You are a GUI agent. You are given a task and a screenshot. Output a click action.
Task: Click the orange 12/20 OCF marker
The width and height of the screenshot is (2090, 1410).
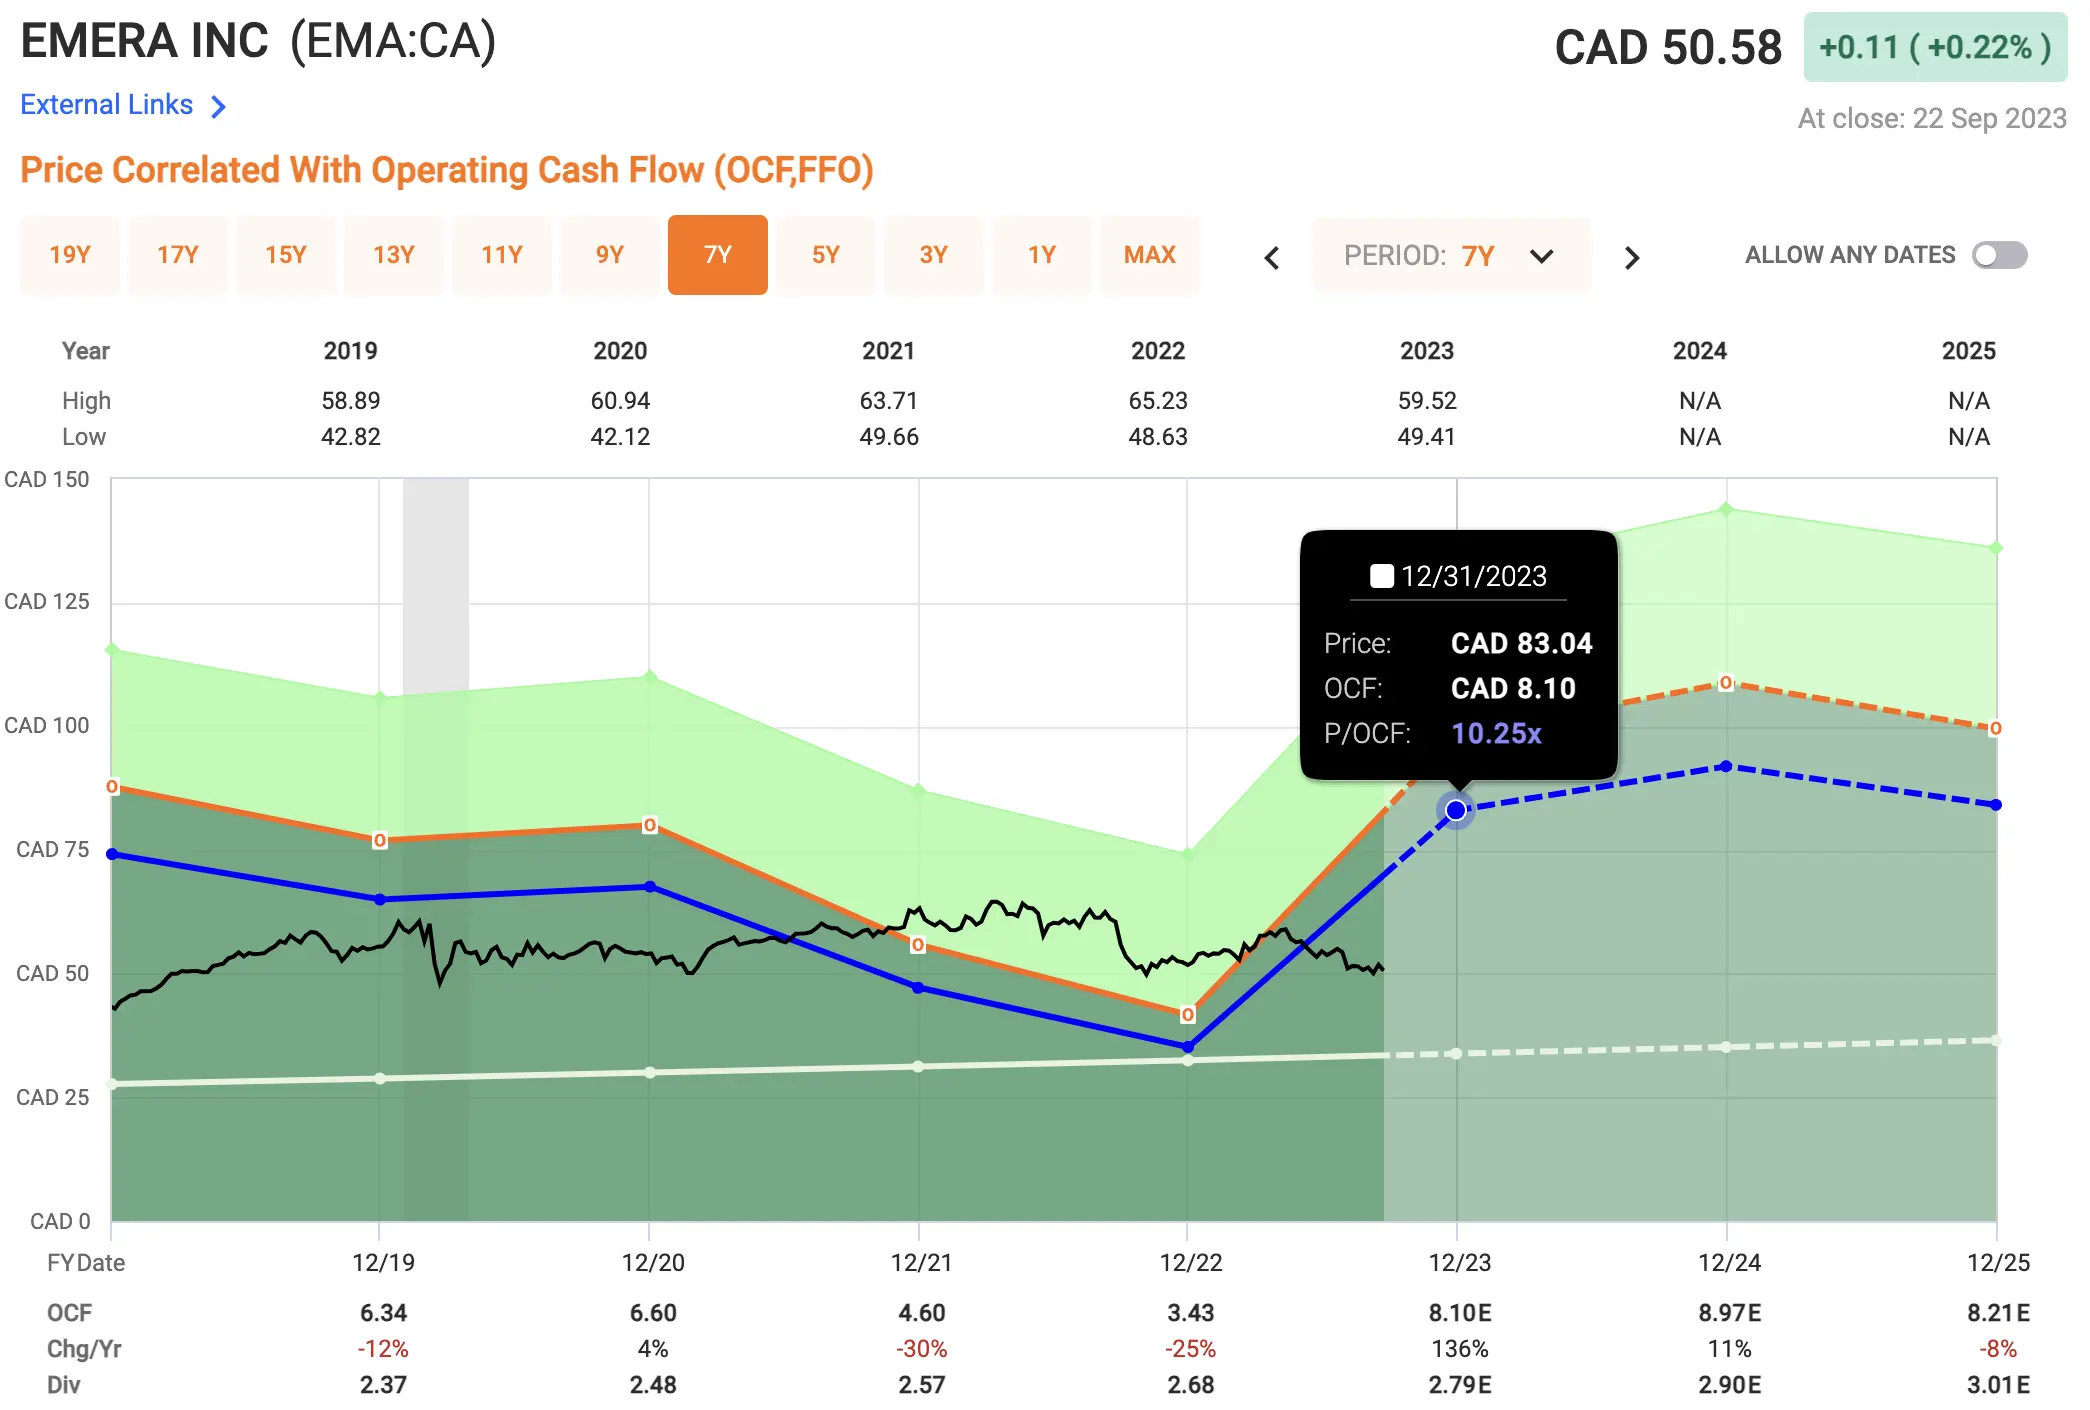650,825
